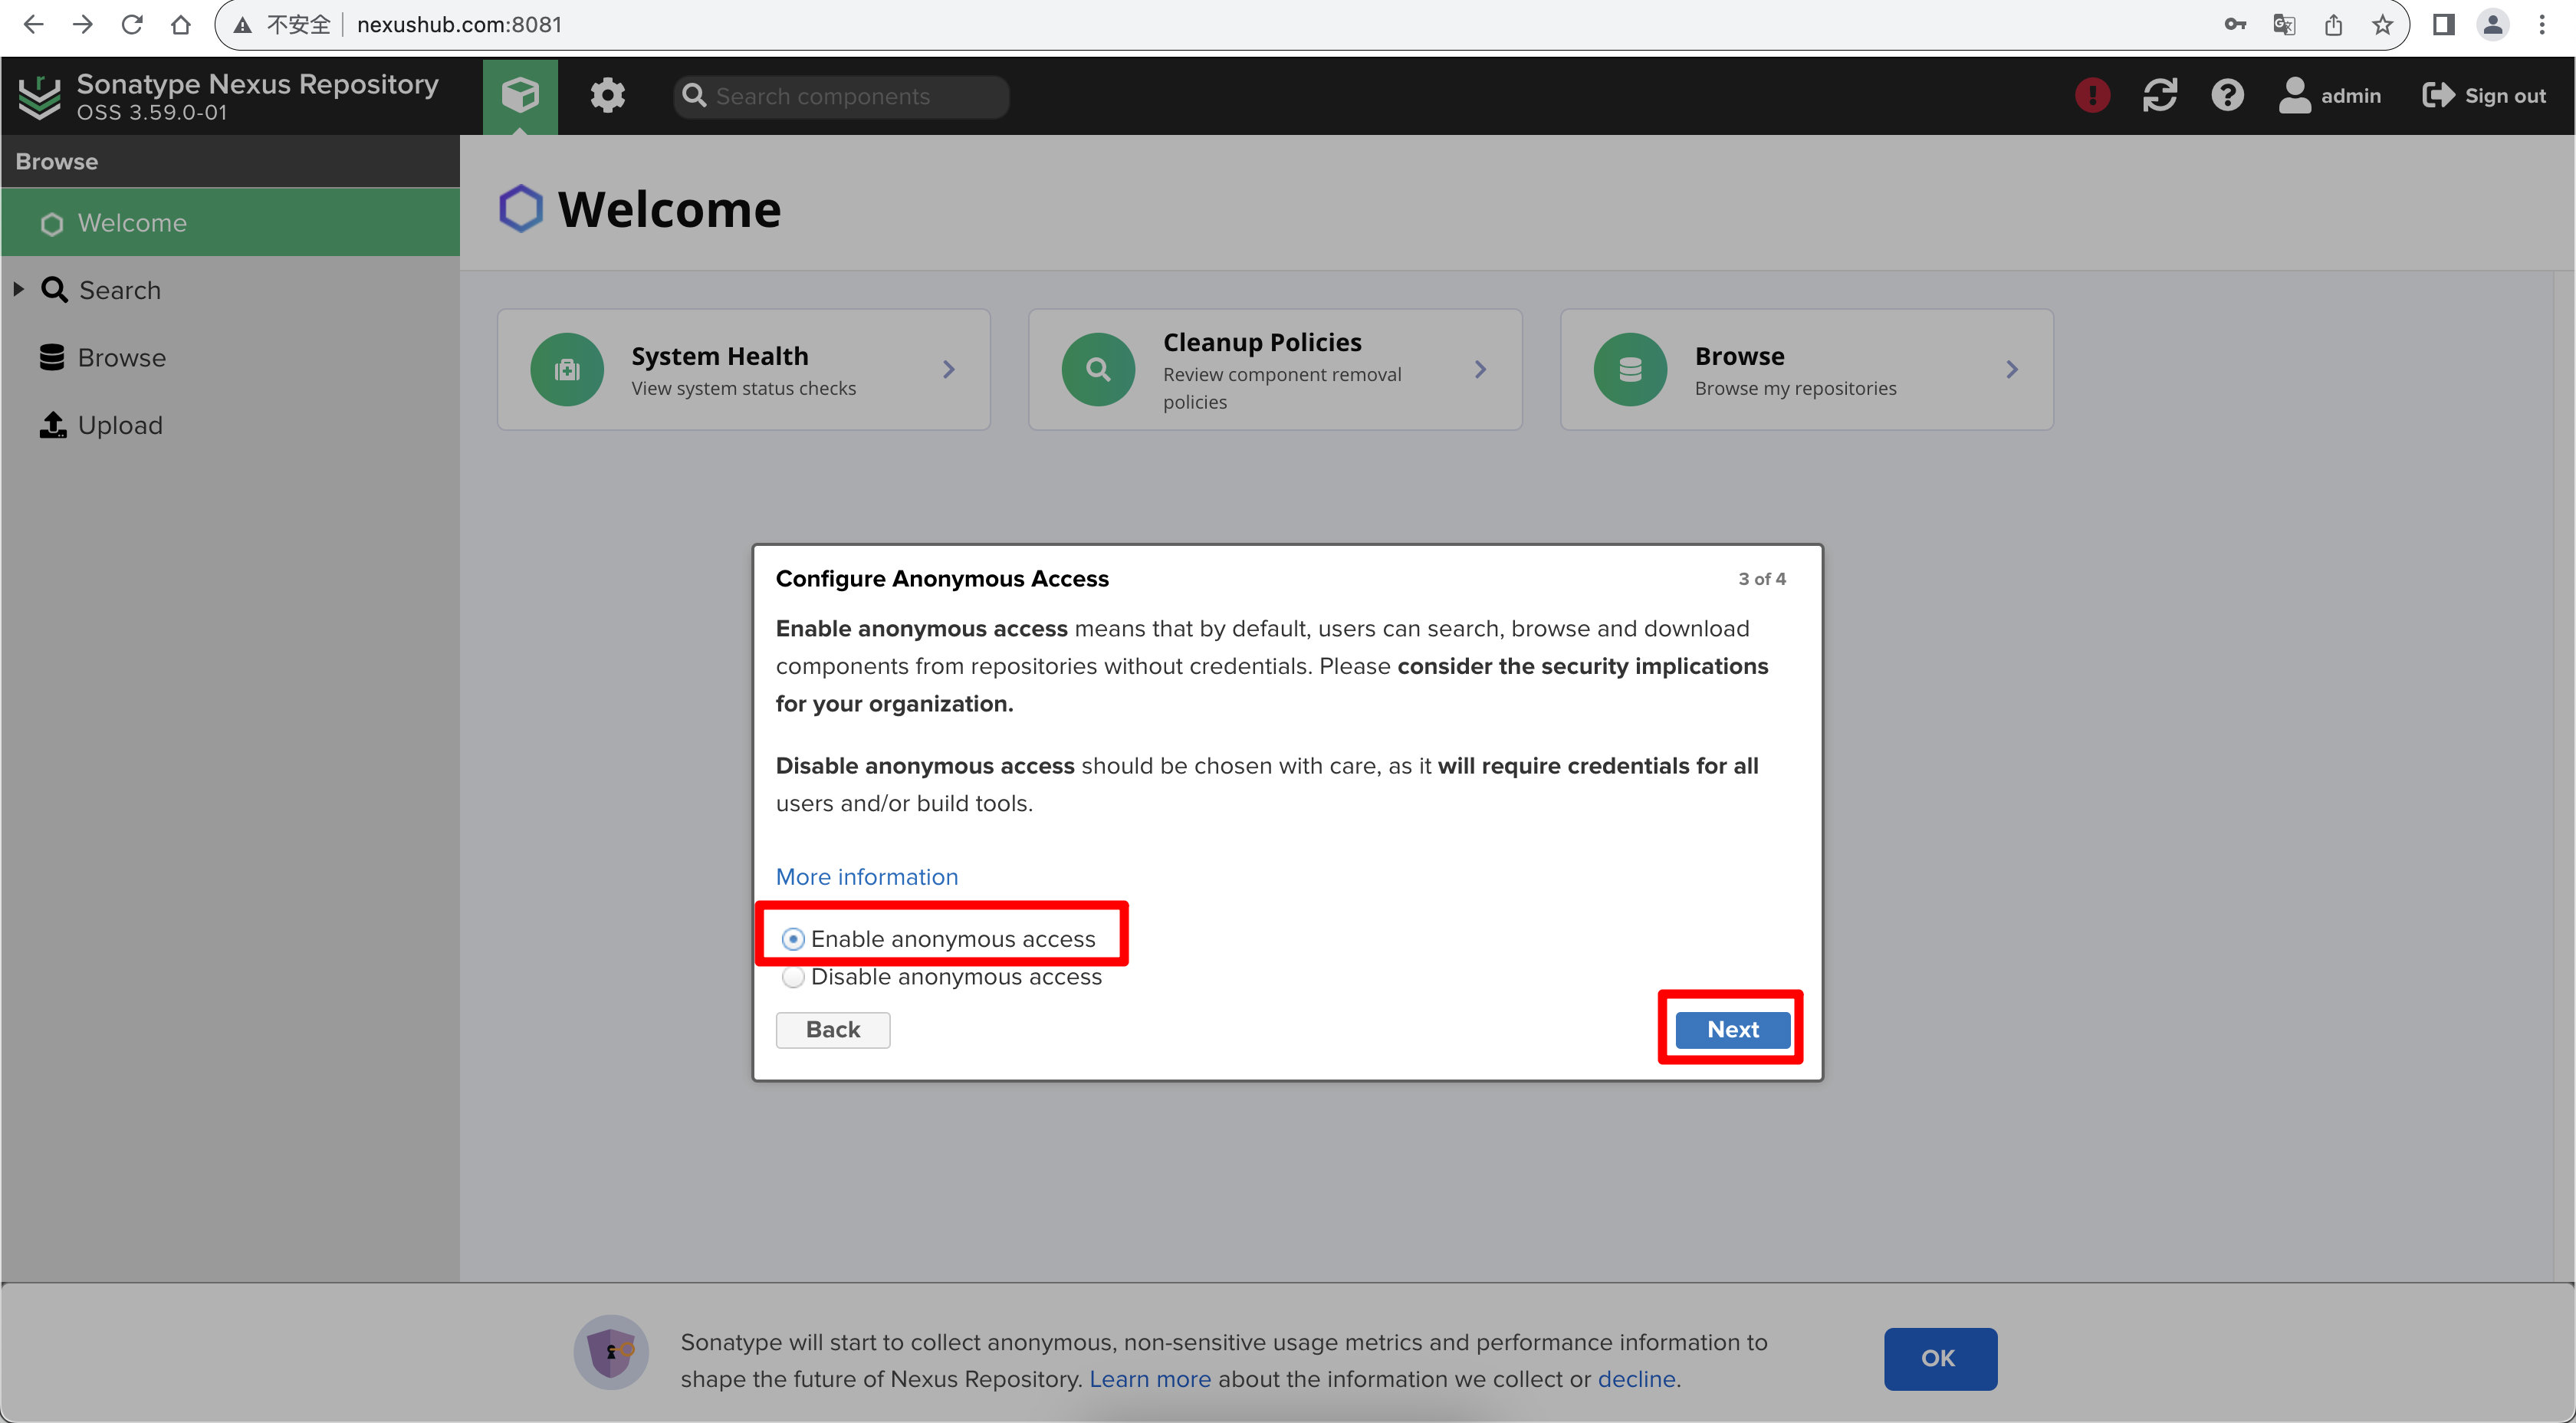The width and height of the screenshot is (2576, 1423).
Task: Click Browse card database icon
Action: [1630, 369]
